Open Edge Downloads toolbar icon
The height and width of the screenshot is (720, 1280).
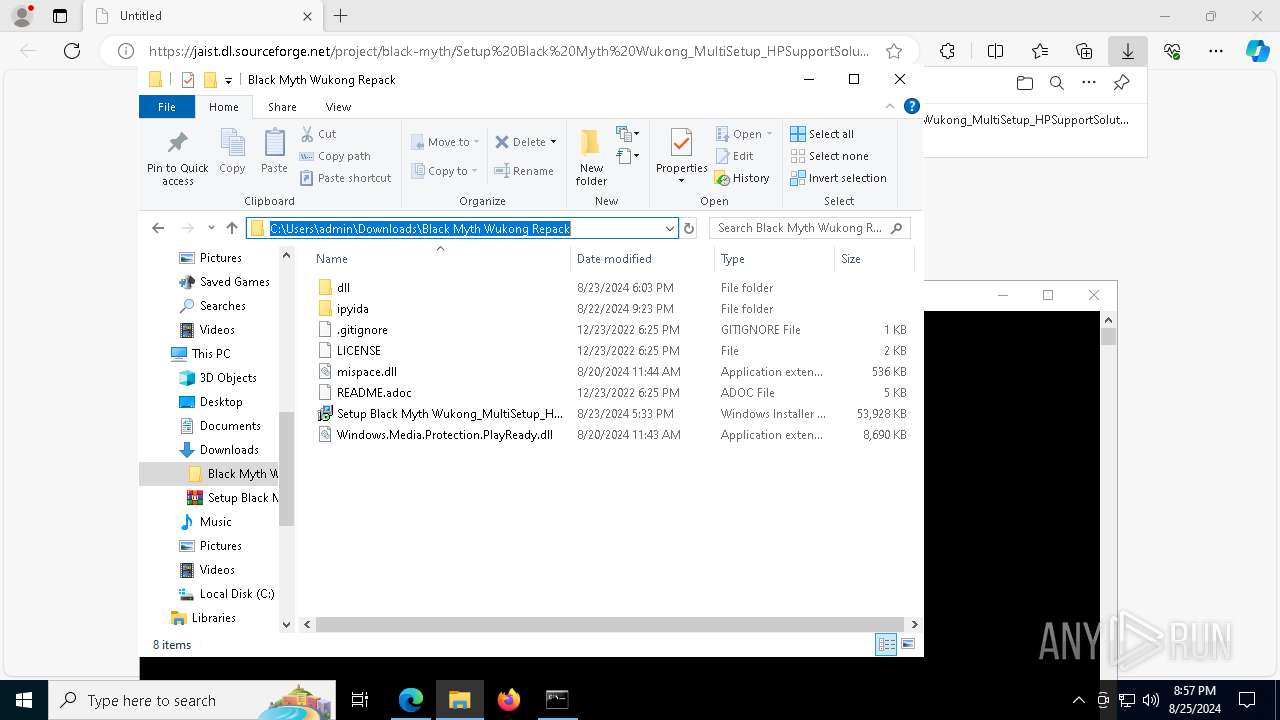click(1128, 51)
